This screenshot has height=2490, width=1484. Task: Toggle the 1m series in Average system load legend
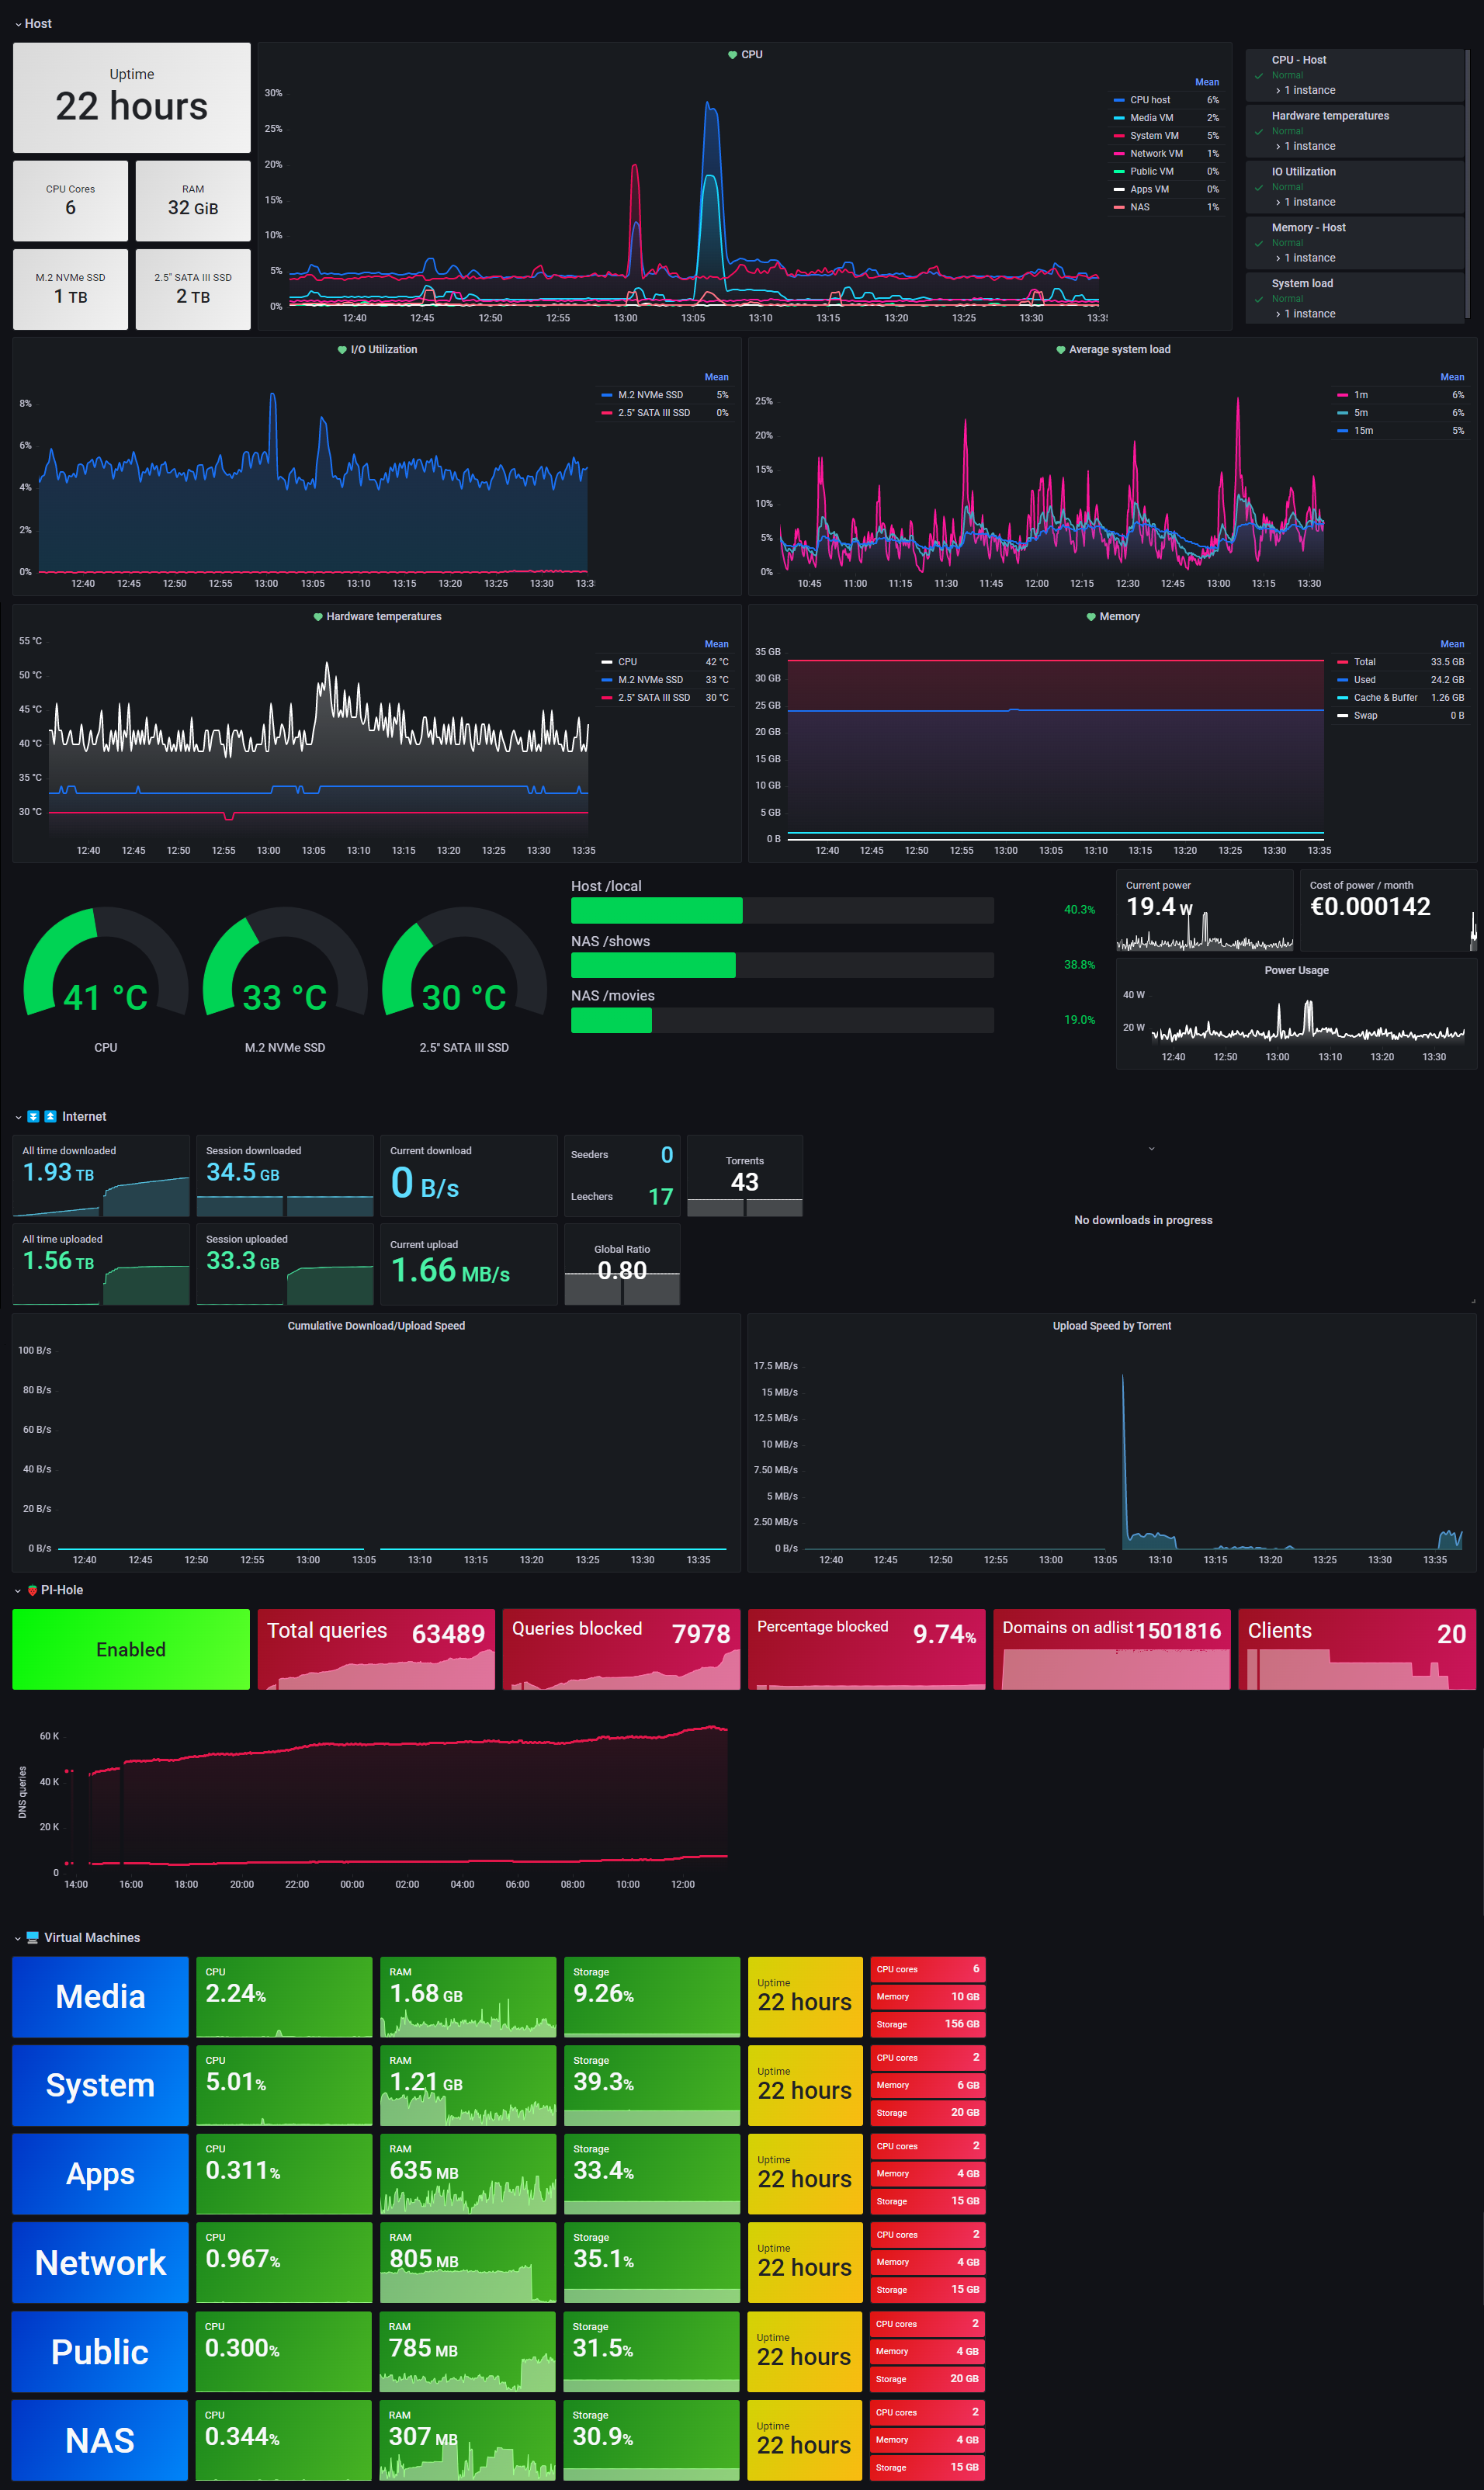click(1361, 394)
